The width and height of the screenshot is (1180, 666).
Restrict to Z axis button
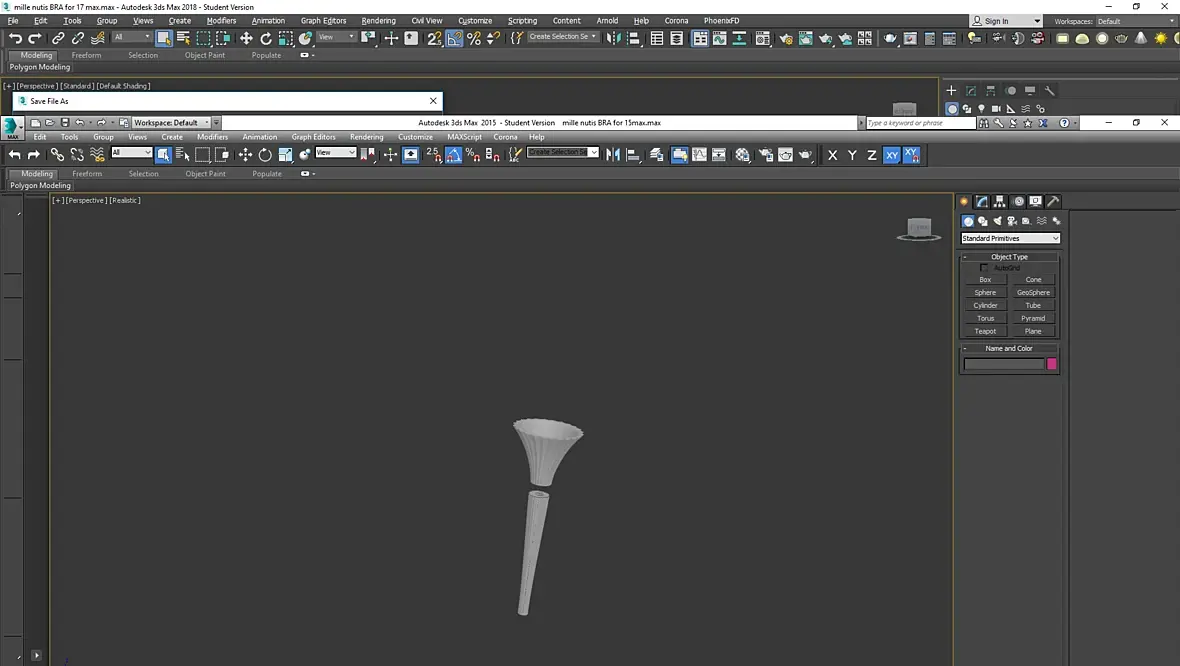pyautogui.click(x=871, y=155)
